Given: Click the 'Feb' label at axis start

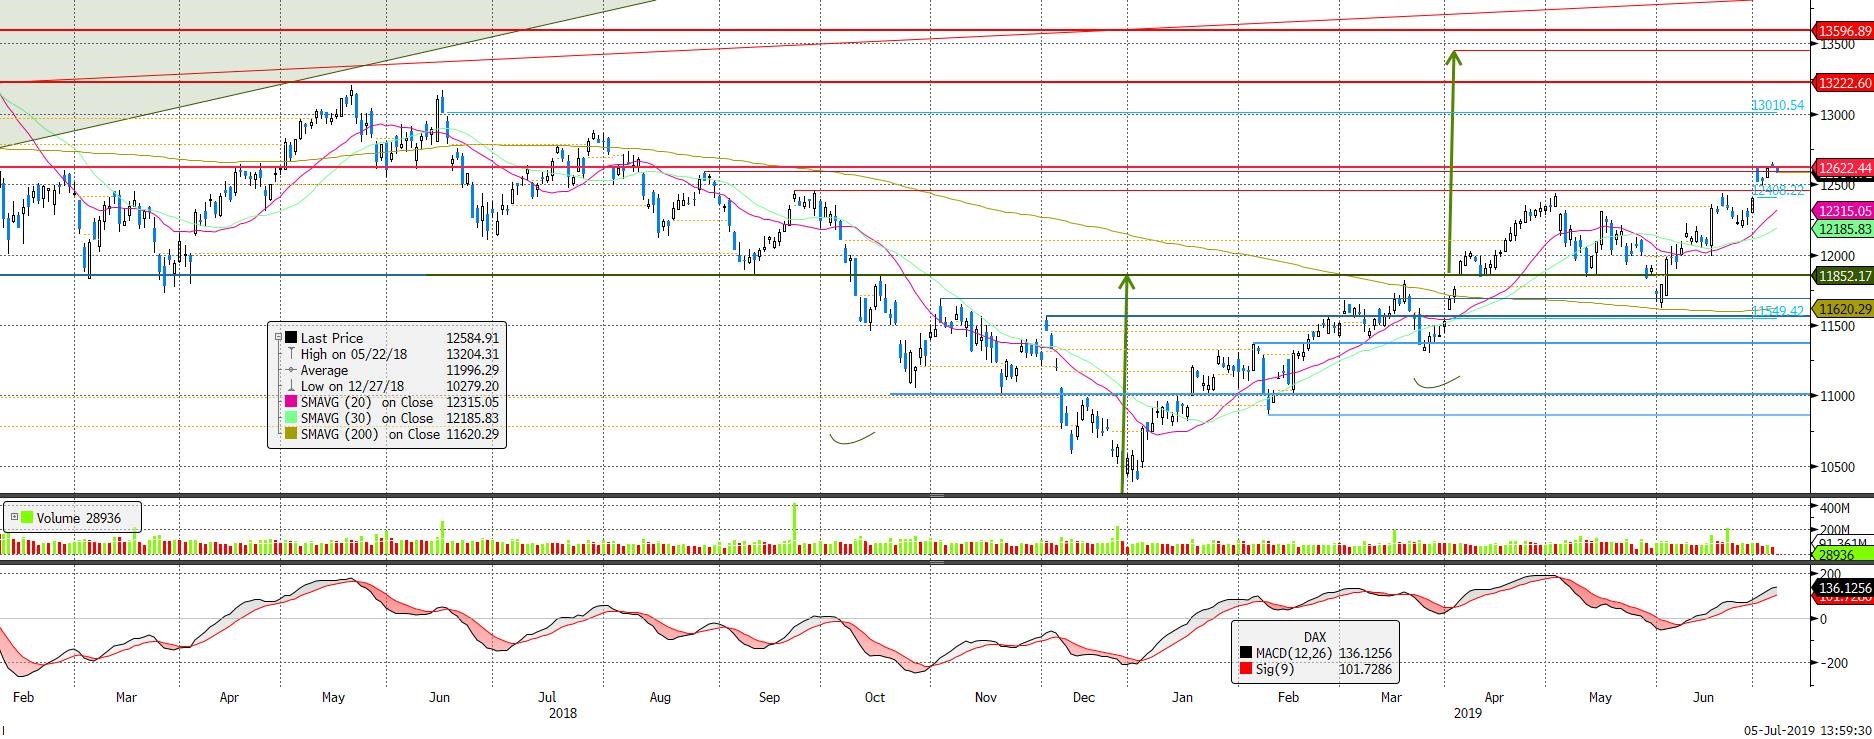Looking at the screenshot, I should click(22, 697).
